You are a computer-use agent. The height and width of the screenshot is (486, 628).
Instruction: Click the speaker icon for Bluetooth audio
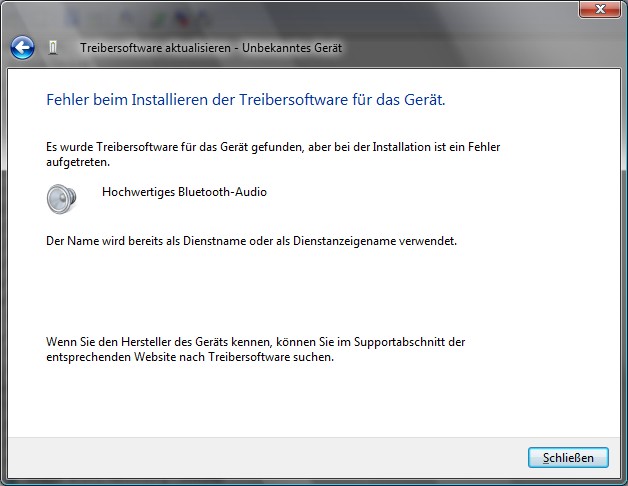(x=61, y=199)
